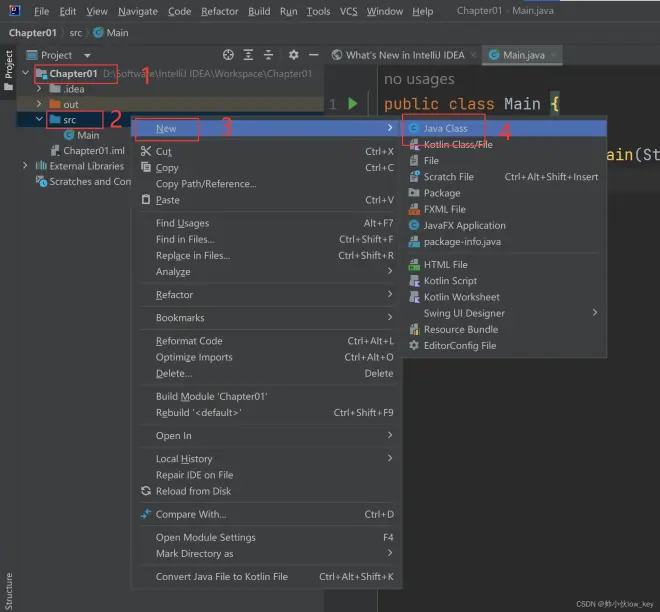Hide the Project panel with minus icon

tap(314, 55)
